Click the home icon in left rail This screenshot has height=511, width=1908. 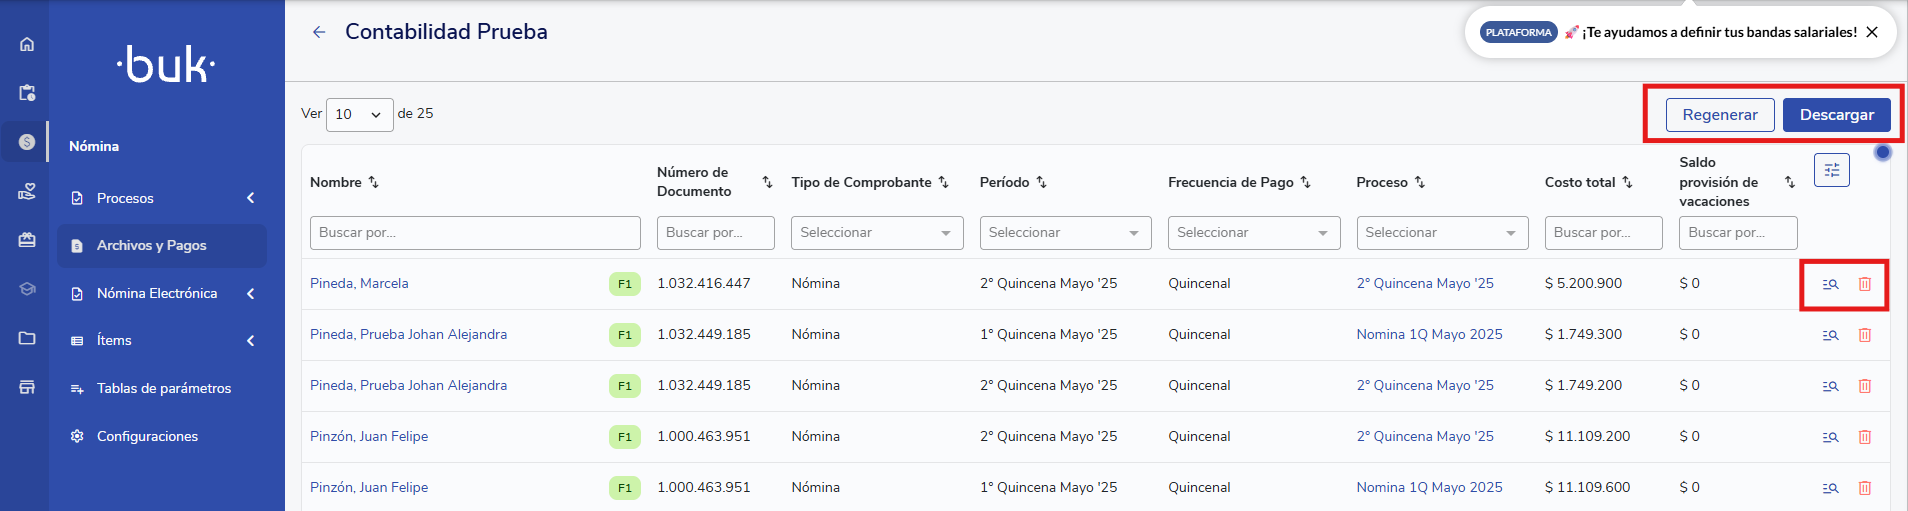(27, 44)
